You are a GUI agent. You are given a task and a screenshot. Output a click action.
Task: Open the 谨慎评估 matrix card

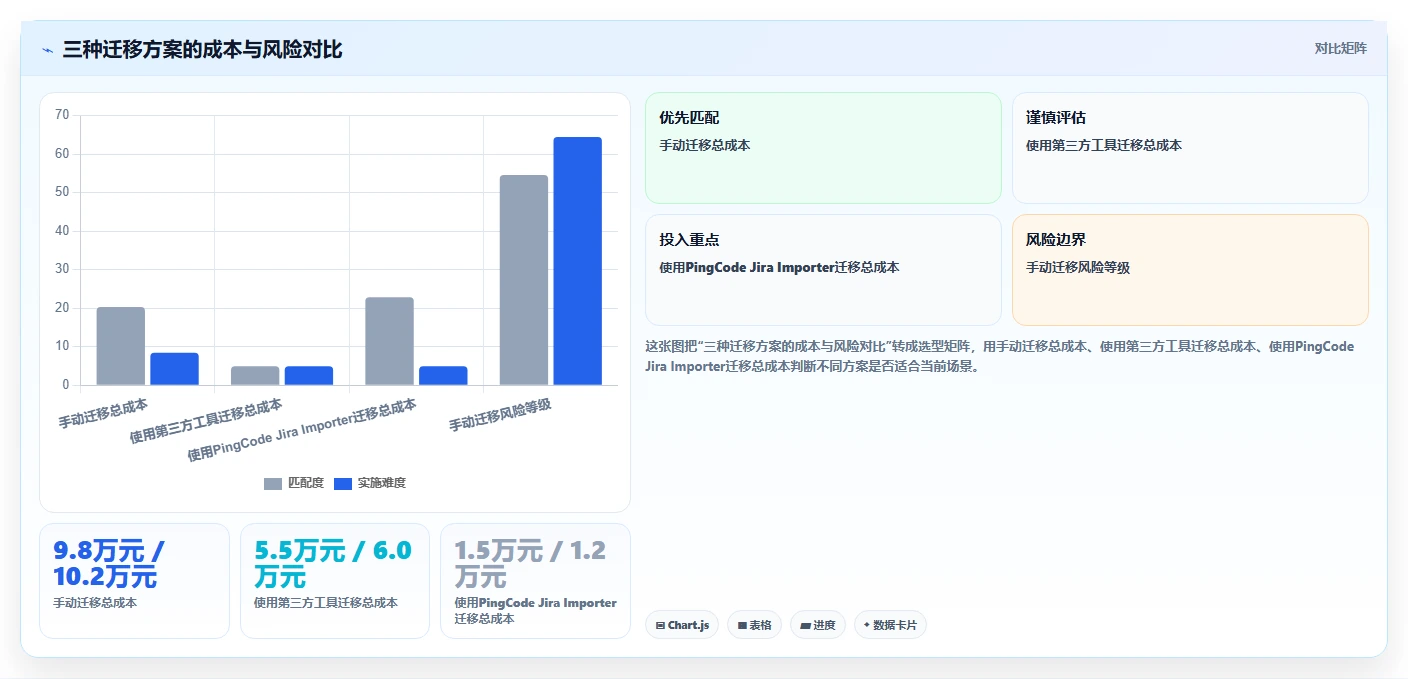1190,148
